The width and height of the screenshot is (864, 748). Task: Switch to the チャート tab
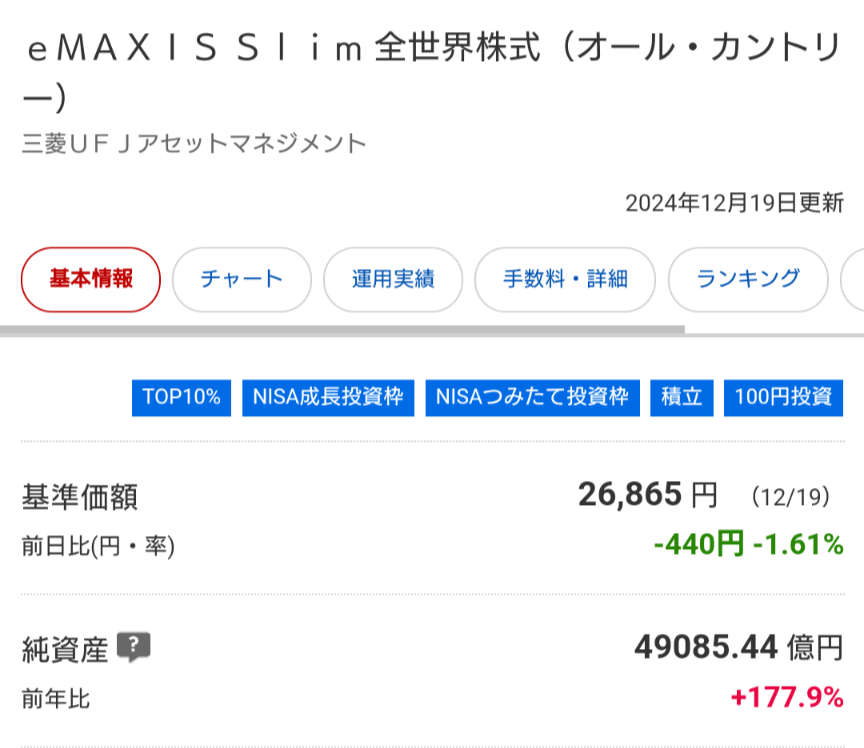point(242,280)
